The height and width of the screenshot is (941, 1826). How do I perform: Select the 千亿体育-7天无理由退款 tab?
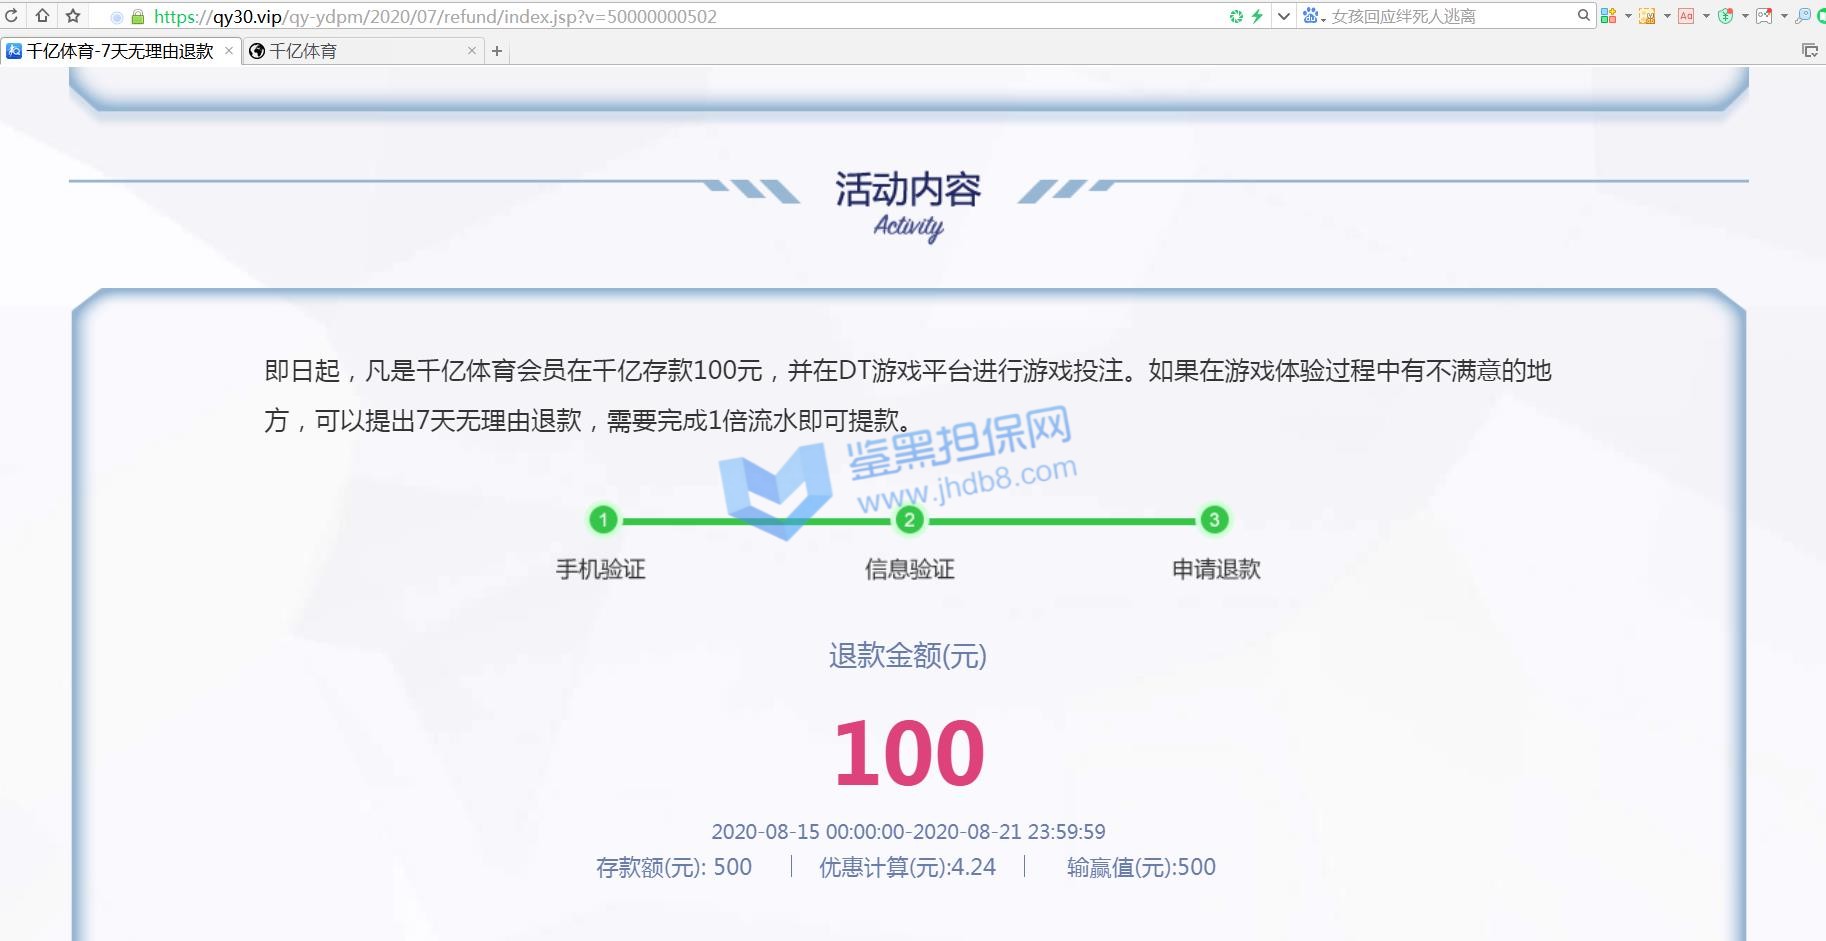coord(118,51)
